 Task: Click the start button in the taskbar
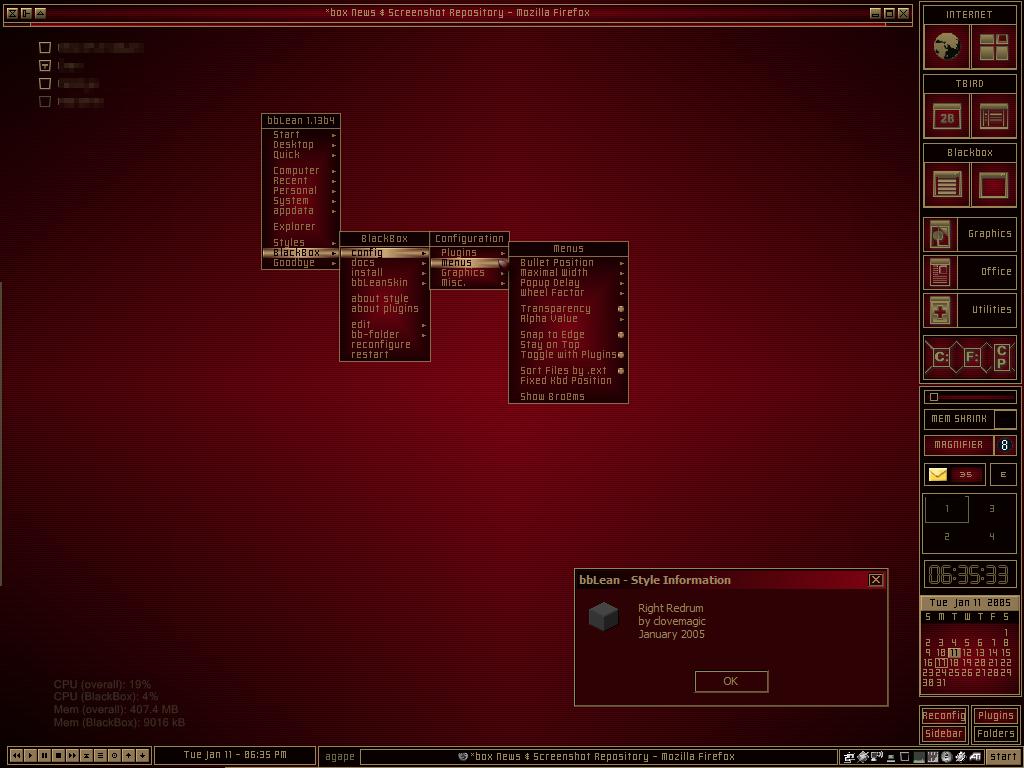coord(1002,757)
